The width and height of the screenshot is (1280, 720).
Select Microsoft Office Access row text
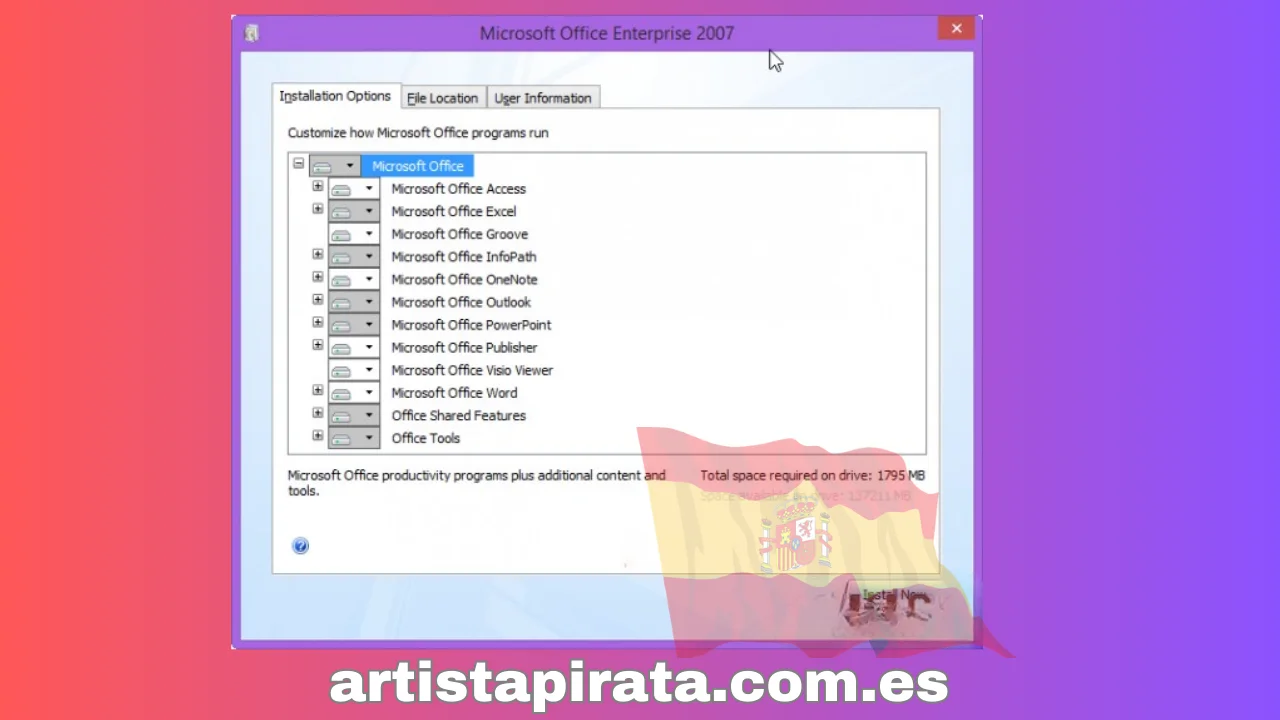[x=459, y=189]
